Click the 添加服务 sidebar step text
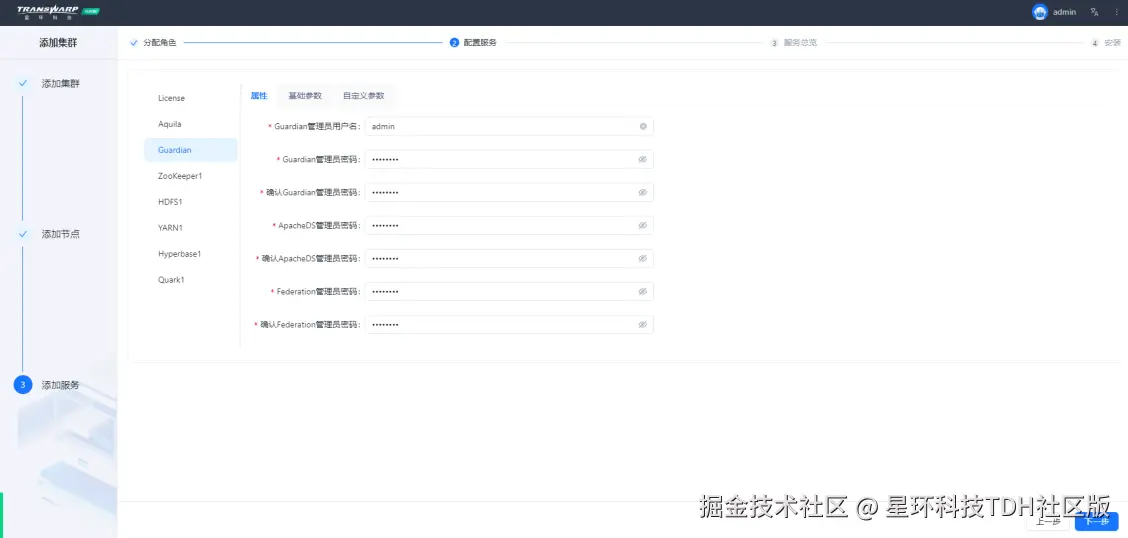Image resolution: width=1128 pixels, height=538 pixels. coord(60,385)
